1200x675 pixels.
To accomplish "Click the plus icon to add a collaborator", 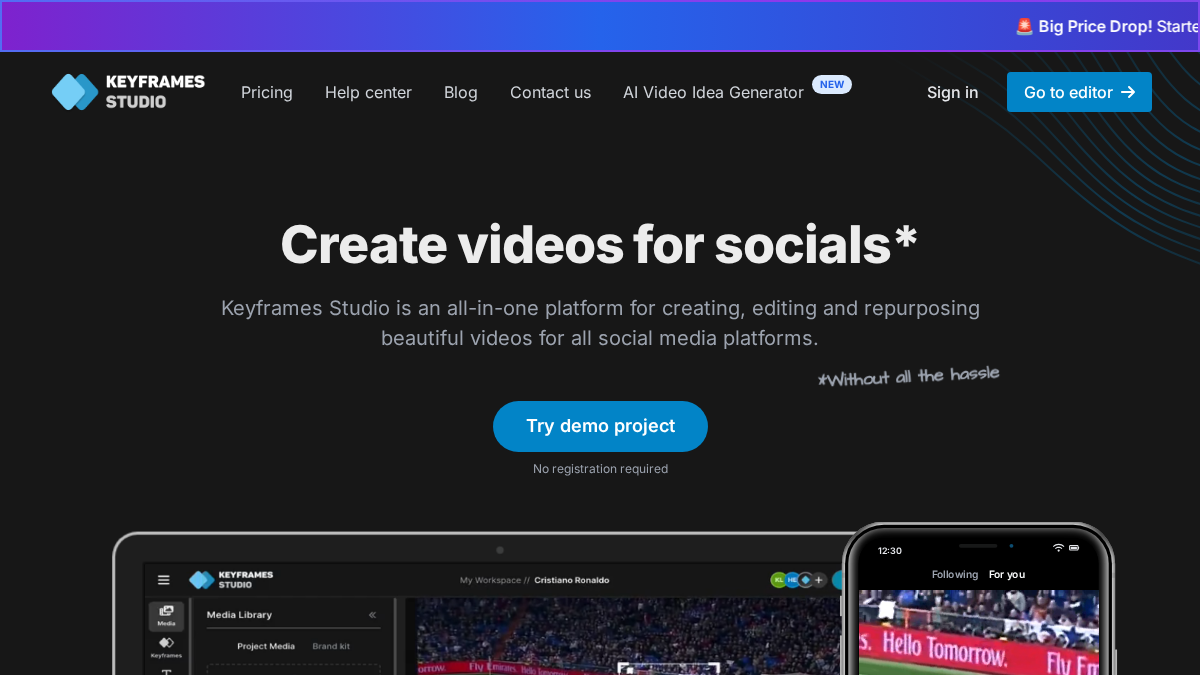I will tap(819, 580).
